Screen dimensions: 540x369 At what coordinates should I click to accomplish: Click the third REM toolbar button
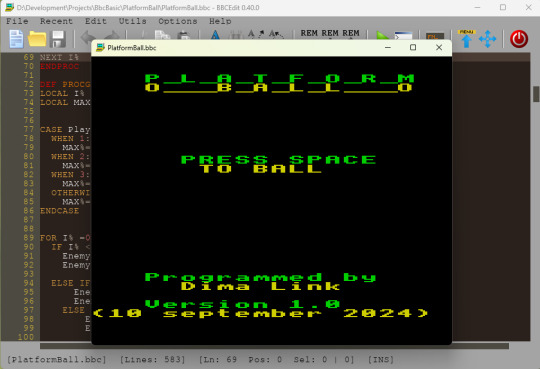click(351, 33)
